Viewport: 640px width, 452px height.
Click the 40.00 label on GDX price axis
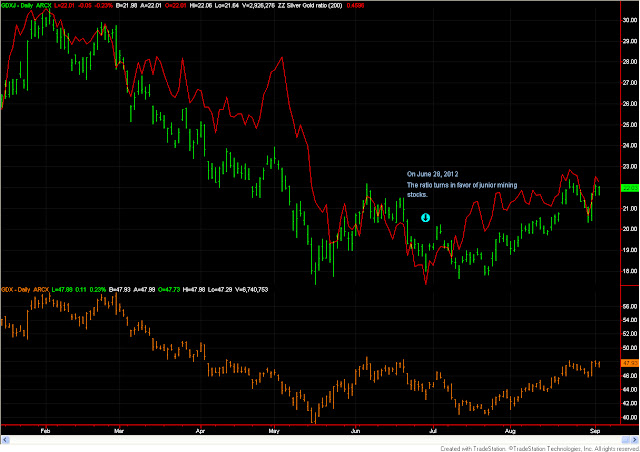pos(630,418)
